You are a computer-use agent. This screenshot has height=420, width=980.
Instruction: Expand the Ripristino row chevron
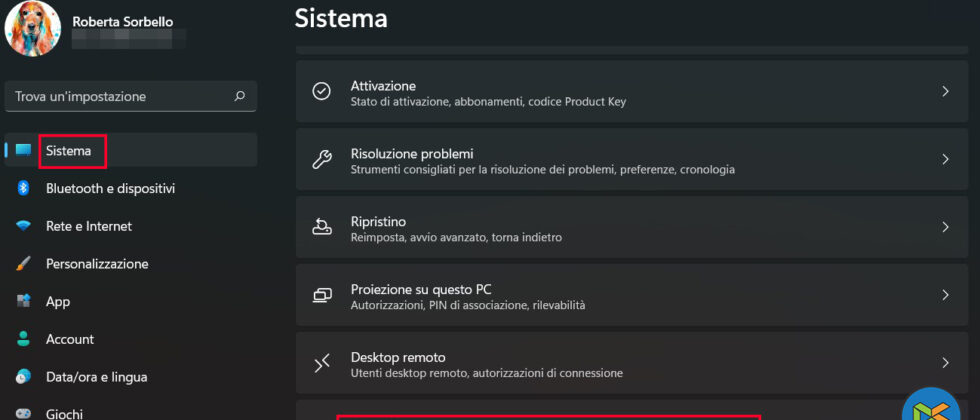click(x=945, y=228)
